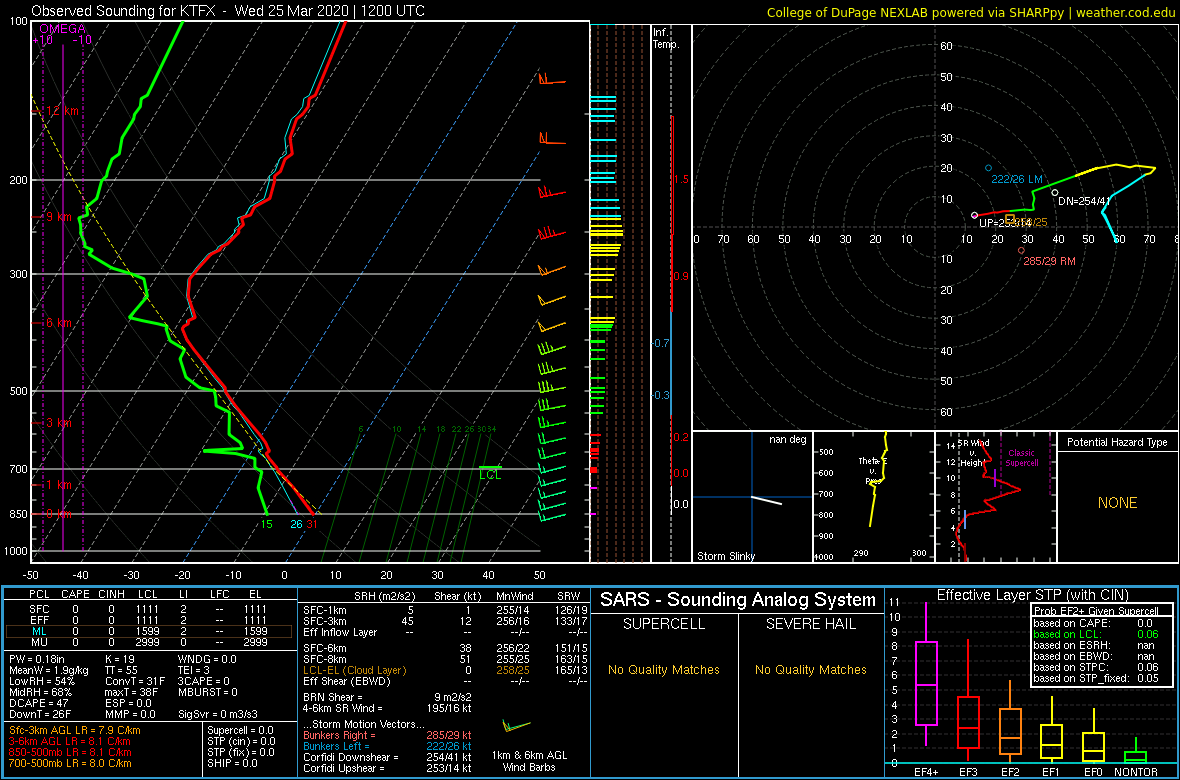Click the 'Supercell = 0.0' composite value
The height and width of the screenshot is (780, 1180).
242,731
